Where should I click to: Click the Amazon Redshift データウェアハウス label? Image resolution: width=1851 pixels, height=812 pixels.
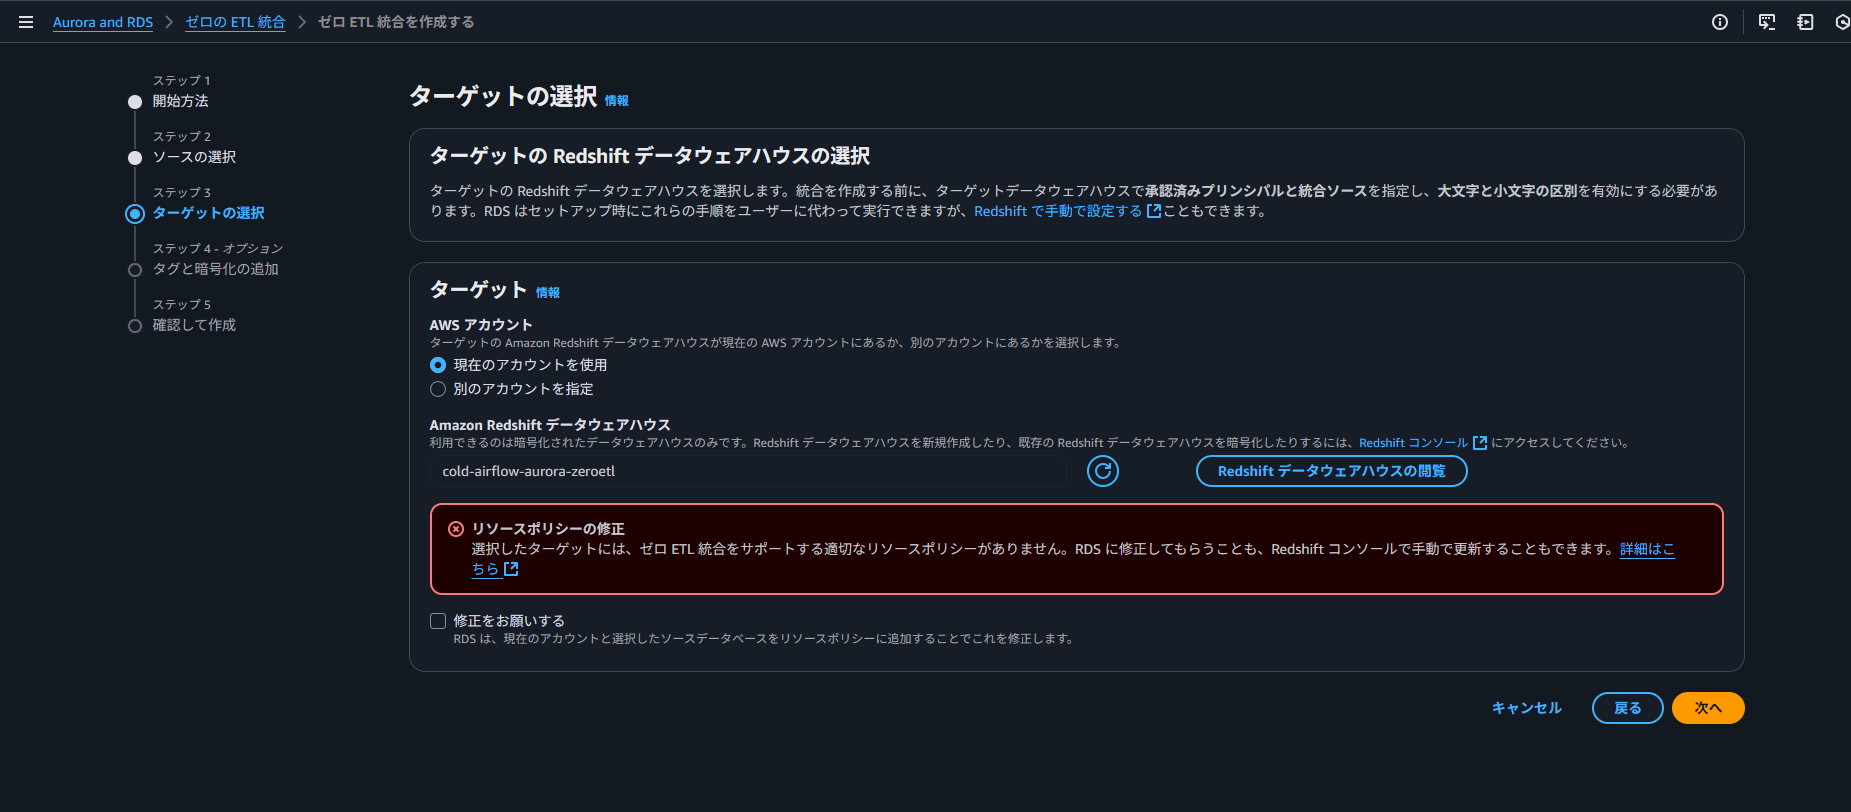click(550, 425)
